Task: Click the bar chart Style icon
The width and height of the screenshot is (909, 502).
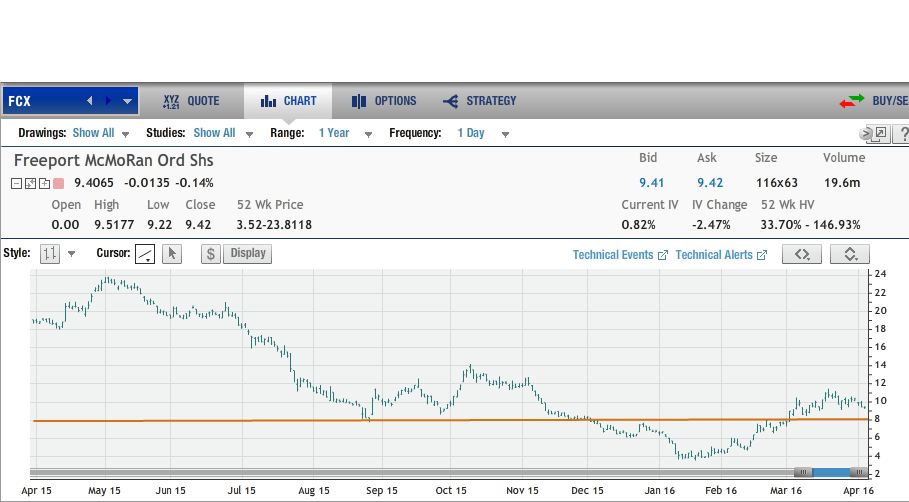Action: point(49,253)
